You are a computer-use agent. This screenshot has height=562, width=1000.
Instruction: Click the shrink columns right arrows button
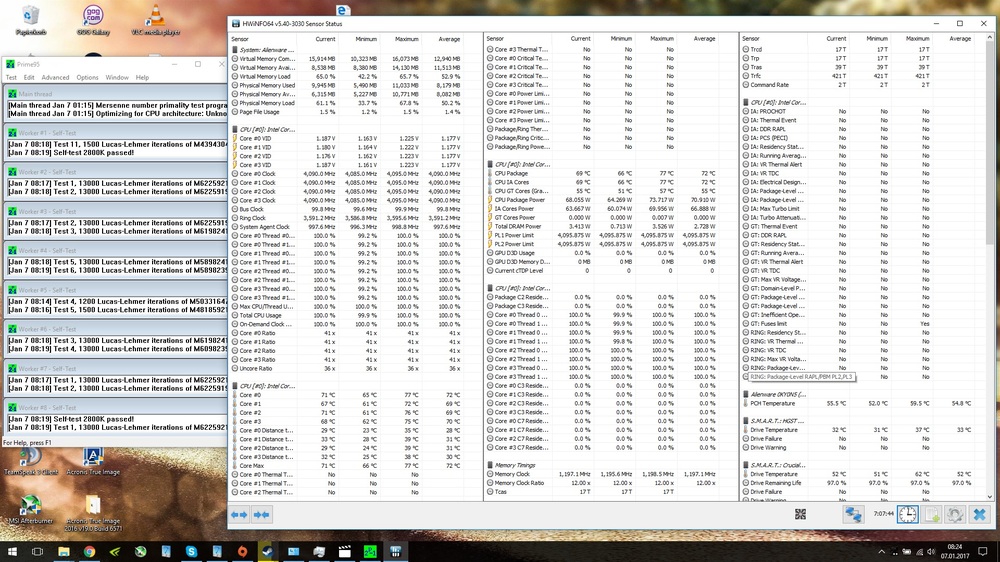[x=262, y=515]
